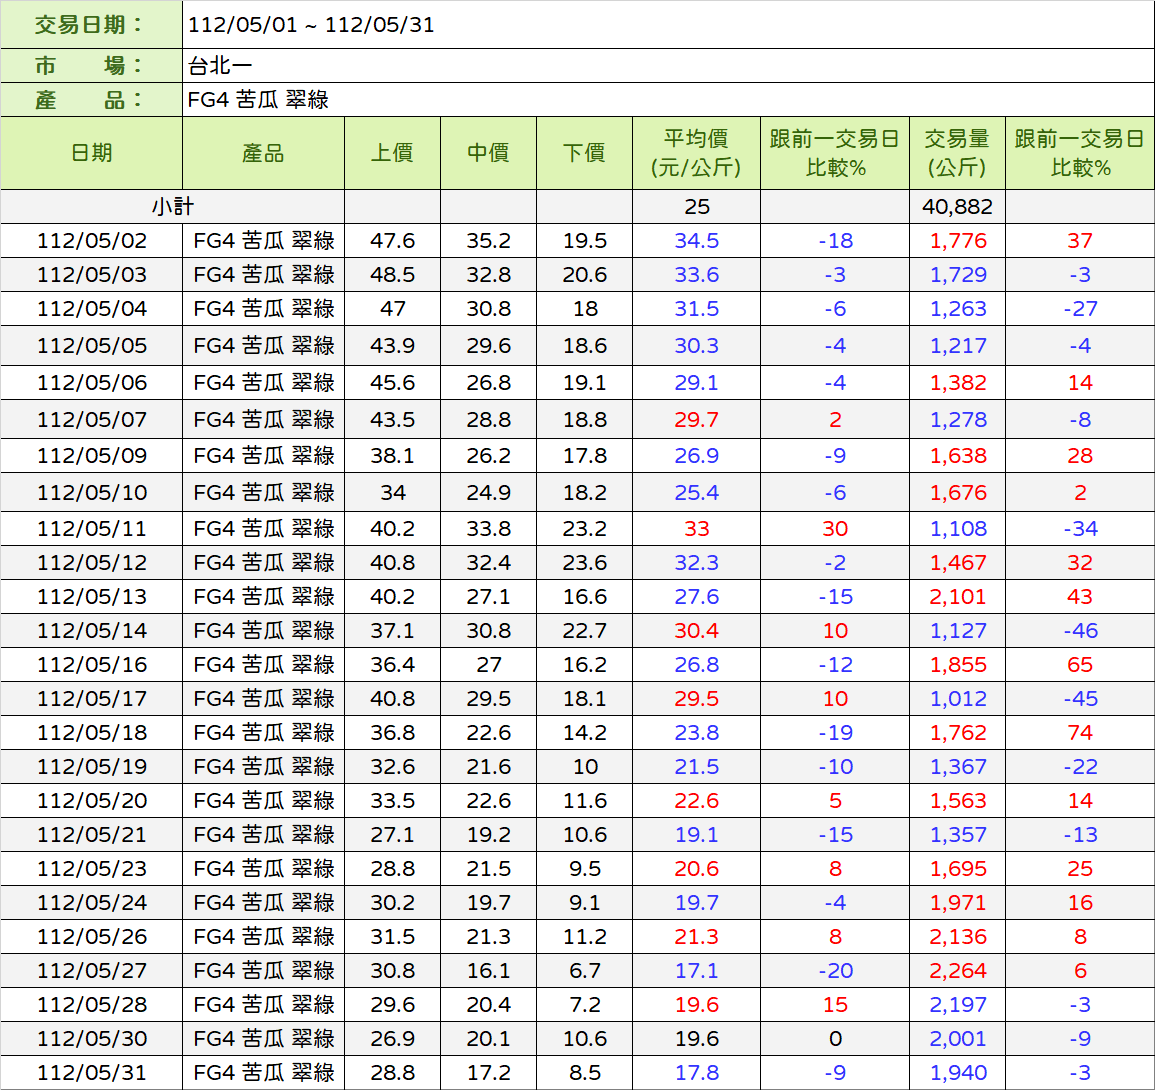
Task: Click the market value 台北一
Action: click(x=220, y=66)
